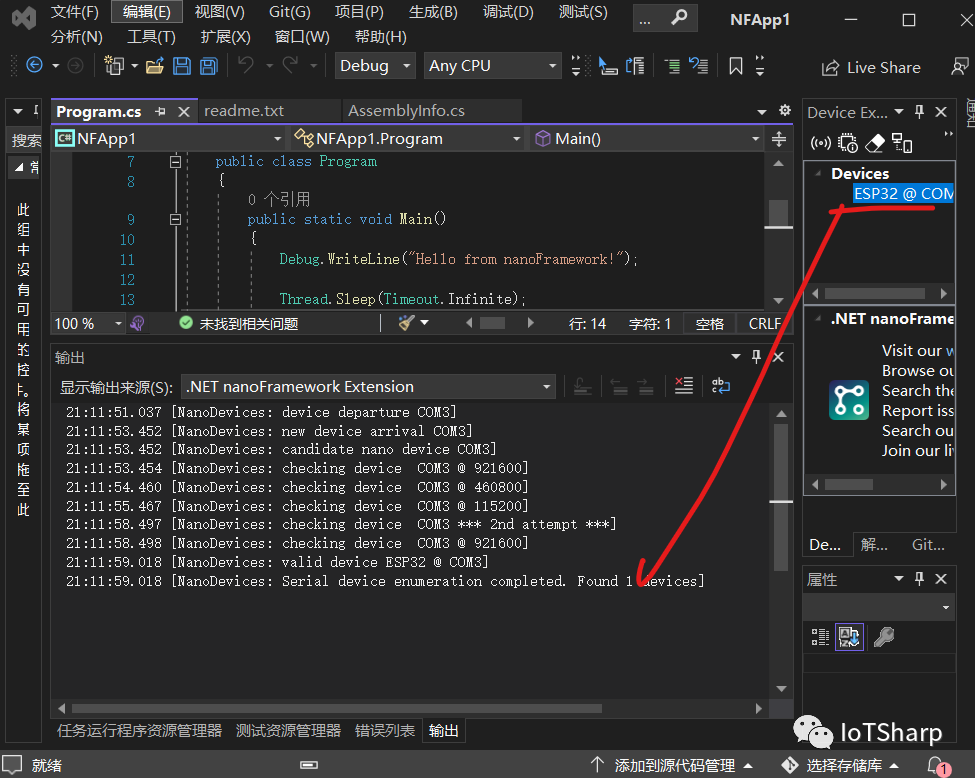Click the redo arrow icon
The width and height of the screenshot is (975, 778).
pos(290,65)
